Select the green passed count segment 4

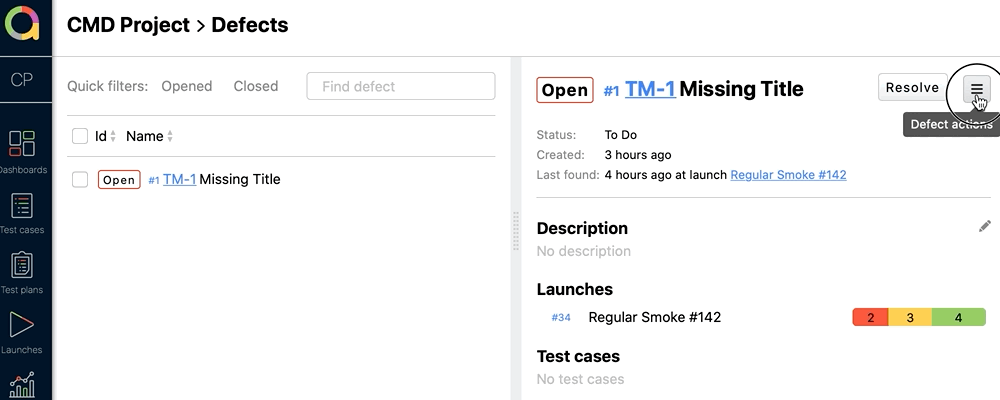point(959,317)
